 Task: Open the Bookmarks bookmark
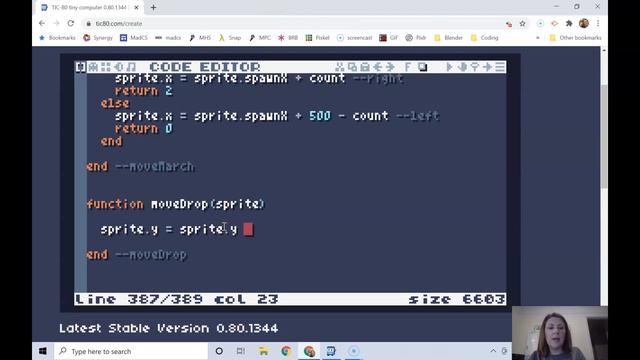tap(58, 38)
